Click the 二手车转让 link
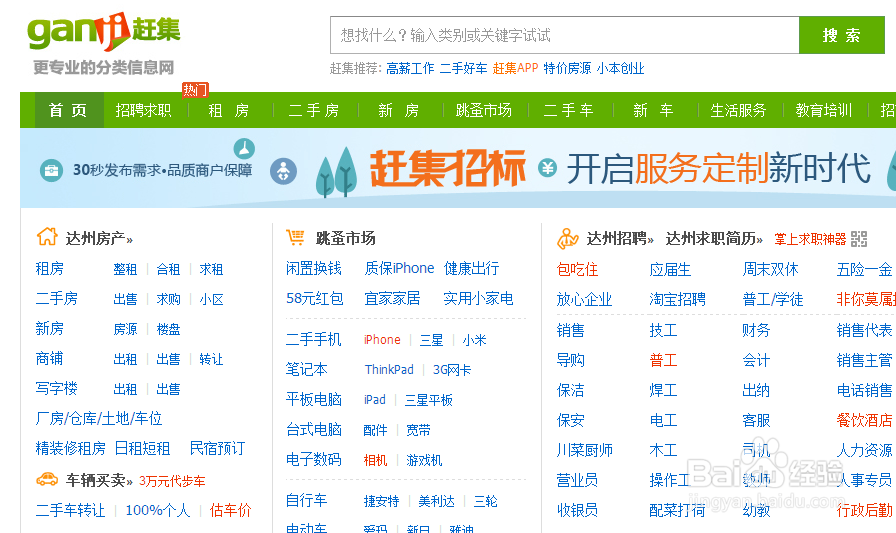 (x=70, y=510)
